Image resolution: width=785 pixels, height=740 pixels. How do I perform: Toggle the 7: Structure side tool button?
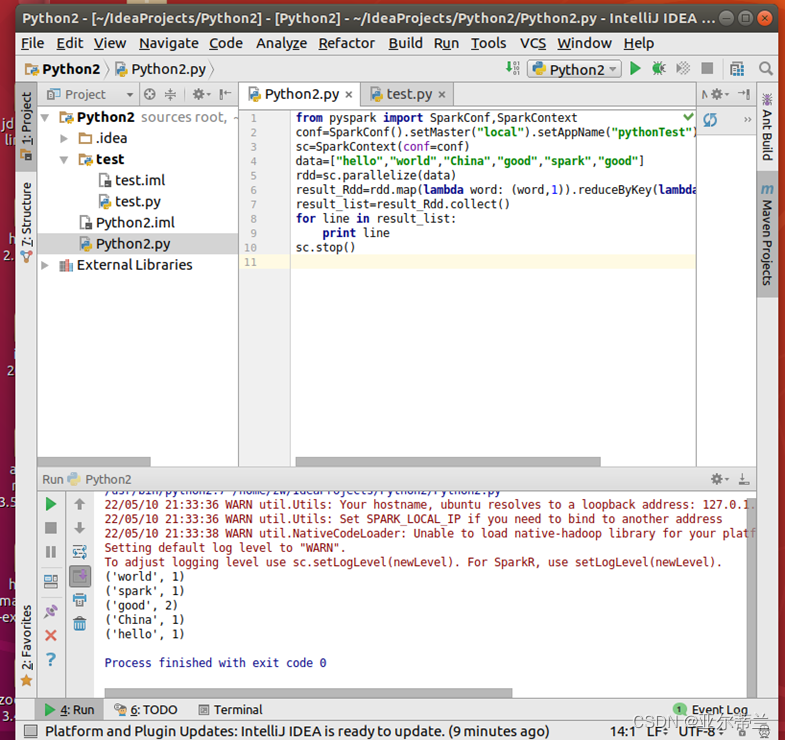(x=26, y=222)
